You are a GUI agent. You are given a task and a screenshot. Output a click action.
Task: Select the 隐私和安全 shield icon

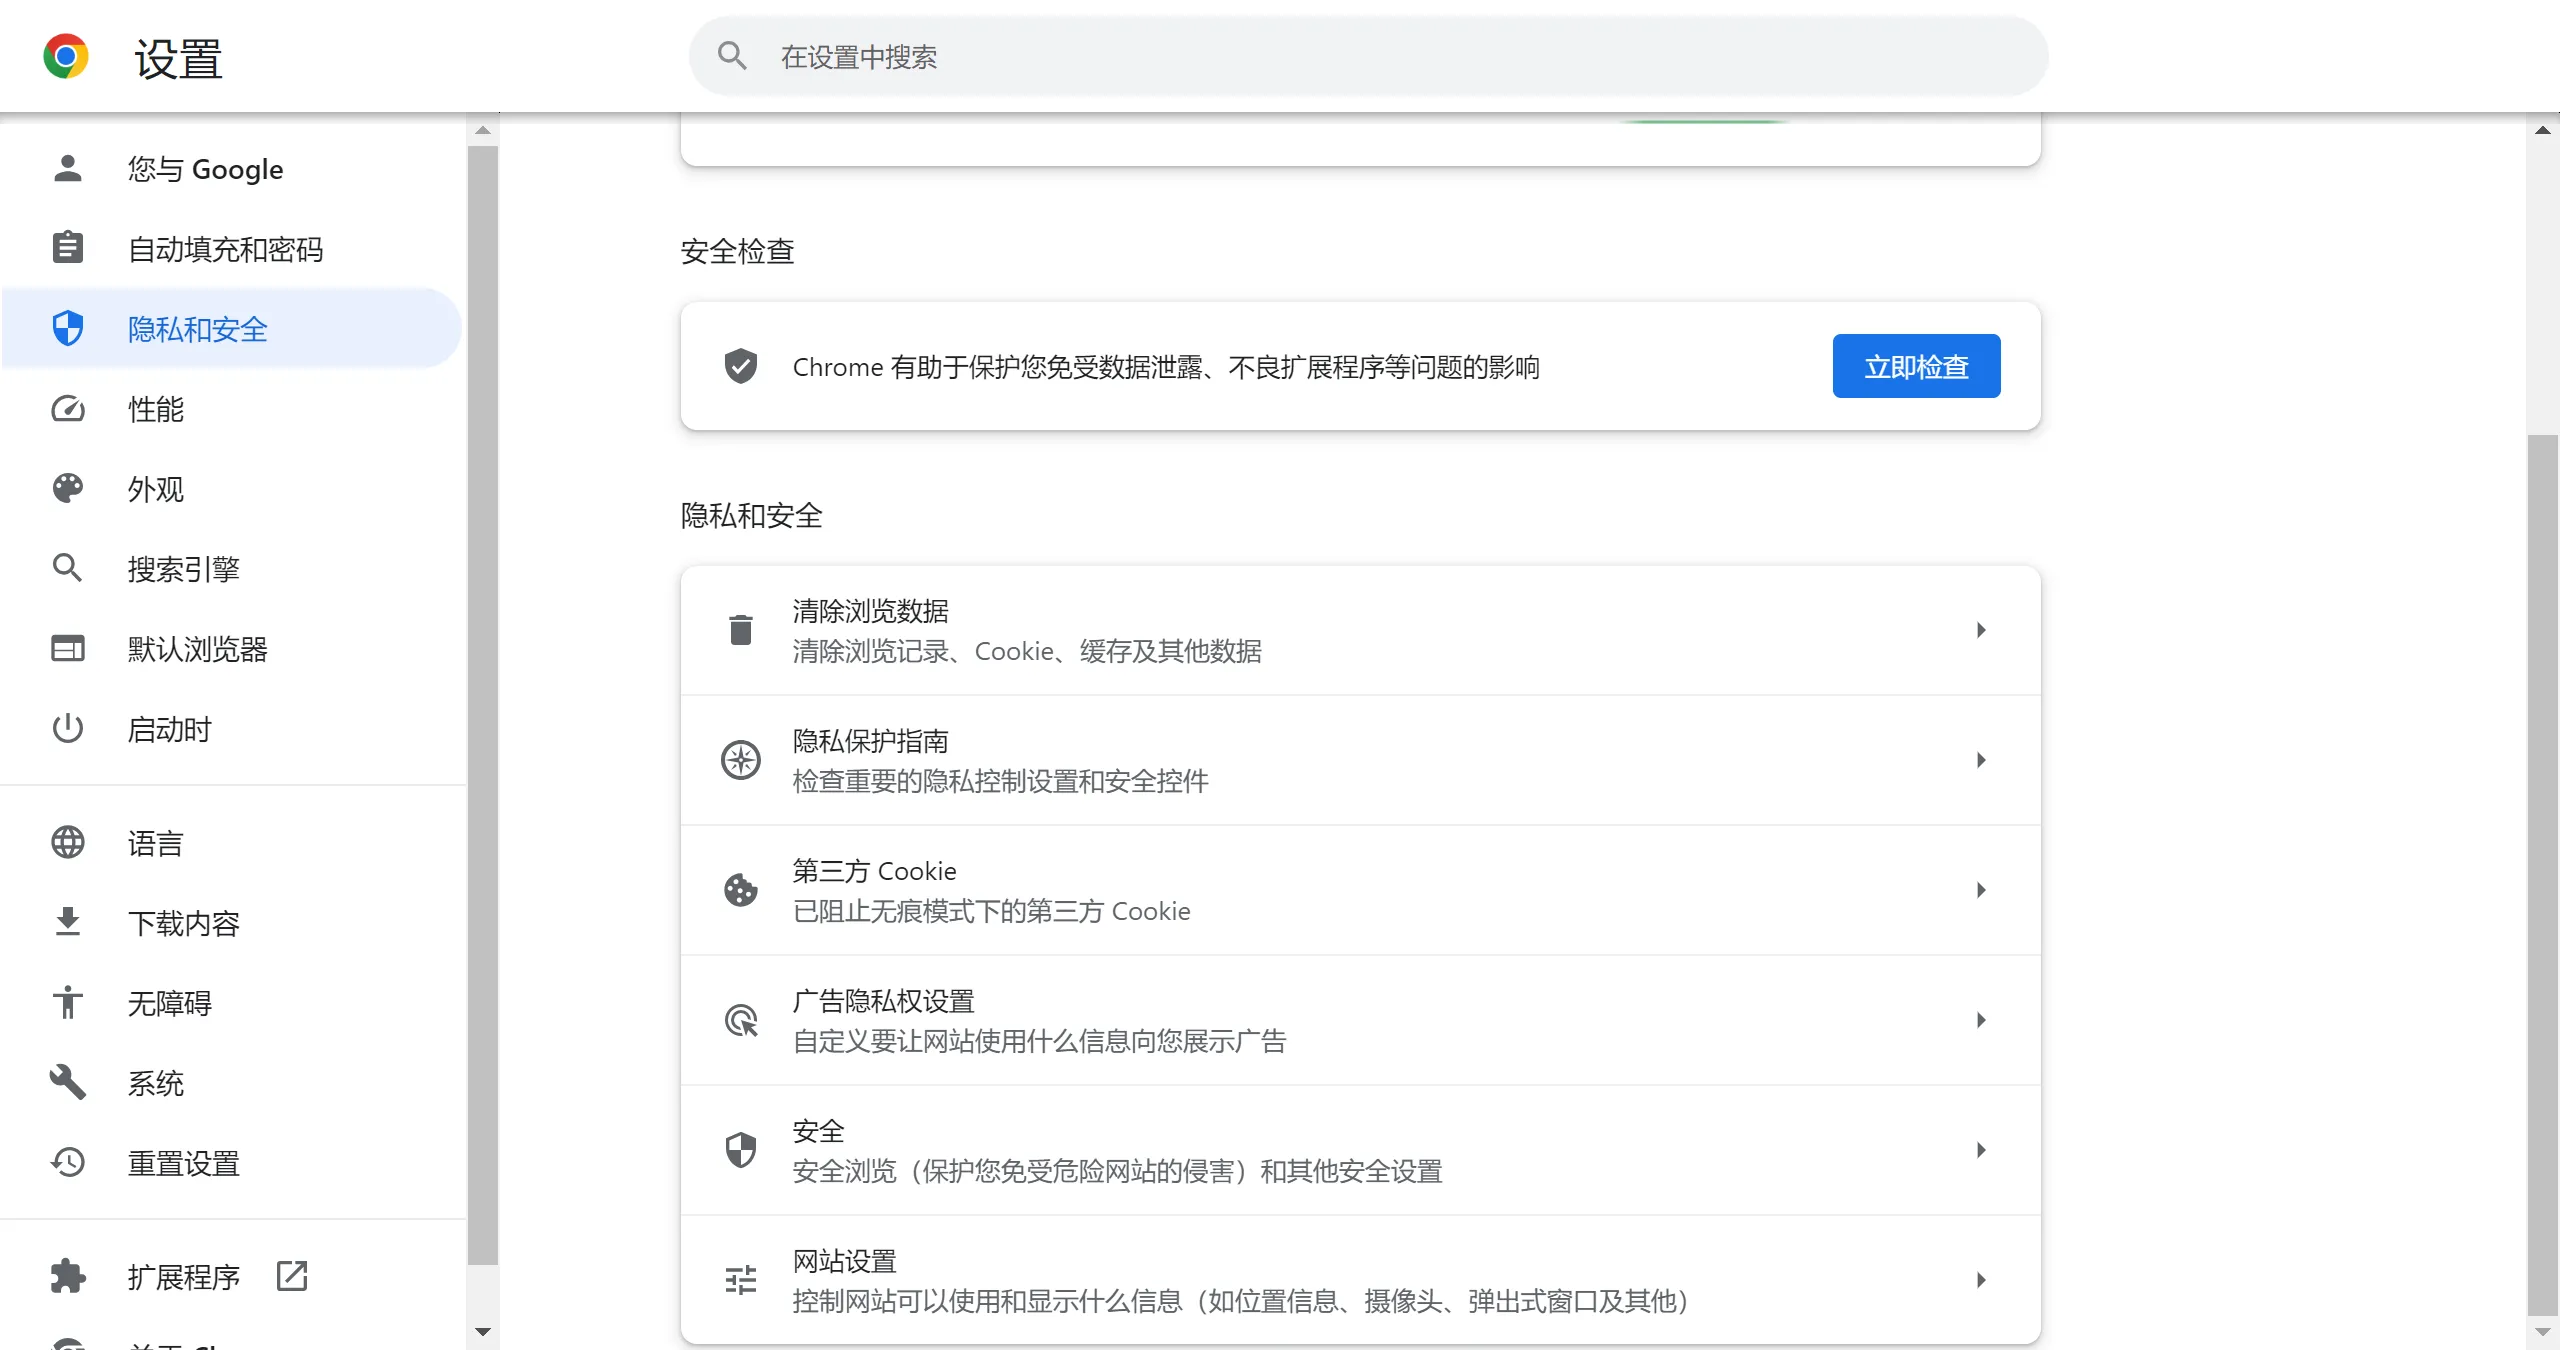pyautogui.click(x=67, y=328)
